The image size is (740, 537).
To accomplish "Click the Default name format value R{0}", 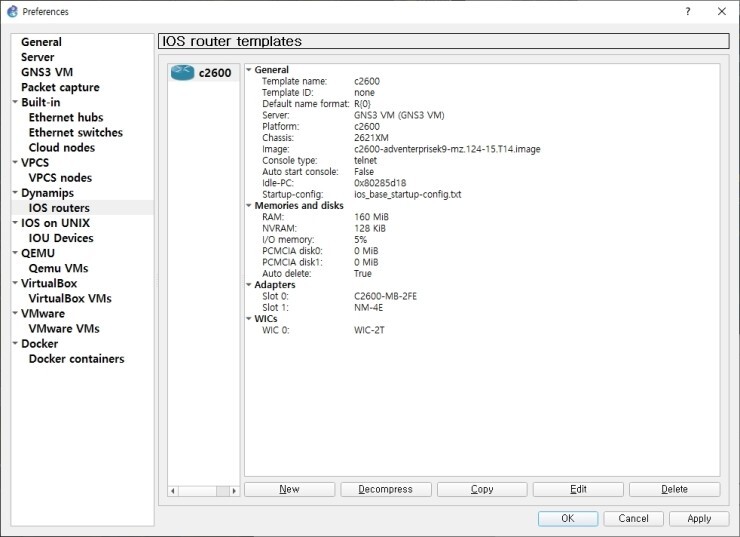I will 362,104.
